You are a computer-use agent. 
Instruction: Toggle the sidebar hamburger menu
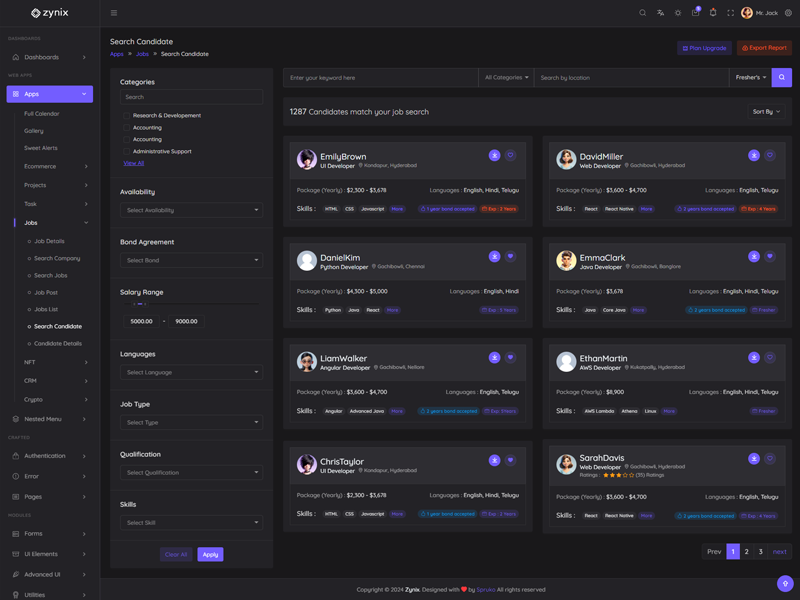(x=114, y=13)
